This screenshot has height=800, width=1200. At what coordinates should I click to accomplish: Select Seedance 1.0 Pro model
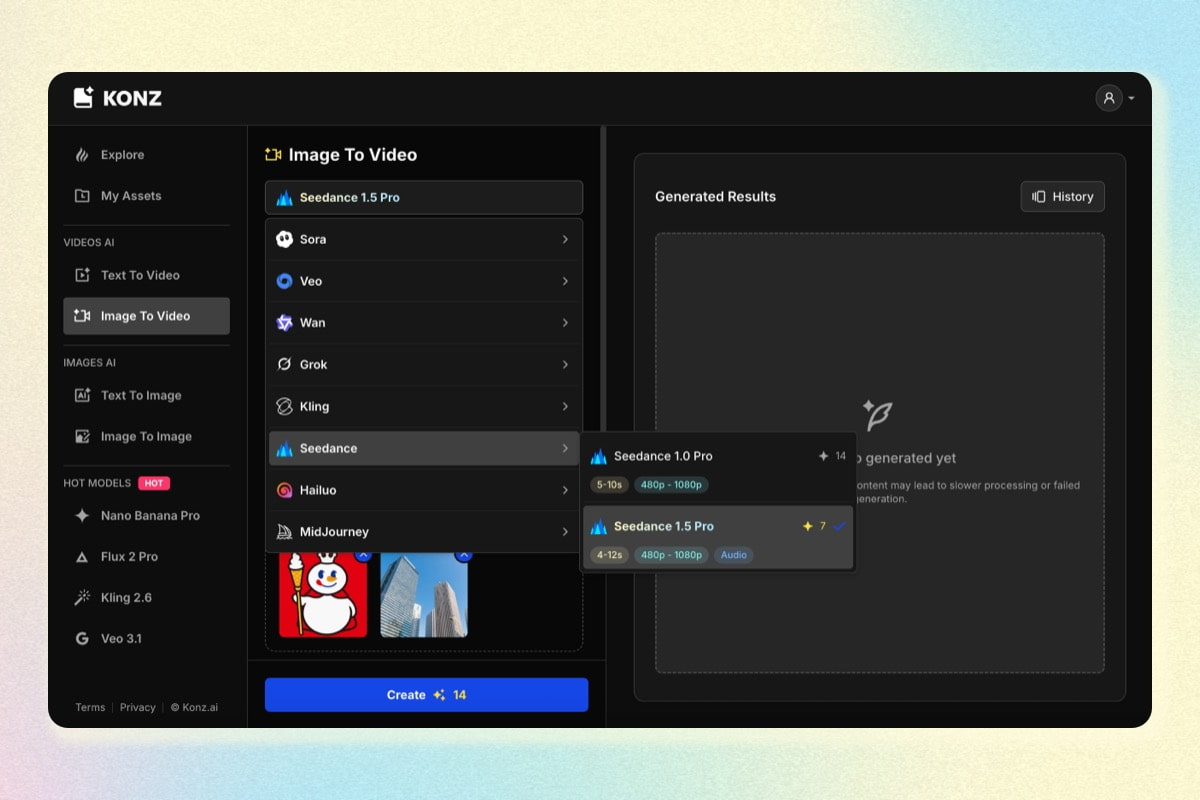(x=718, y=469)
